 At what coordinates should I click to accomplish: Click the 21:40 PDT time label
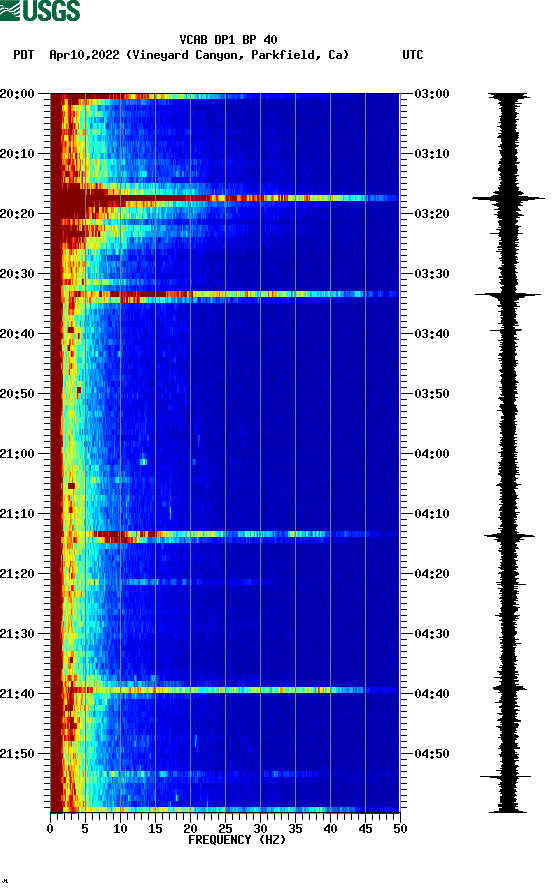coord(17,694)
